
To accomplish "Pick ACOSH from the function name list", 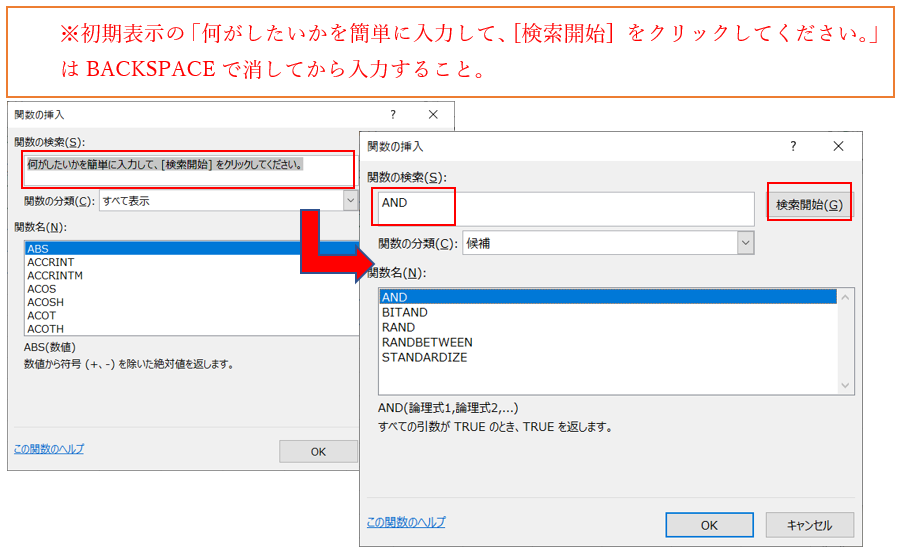I will 45,302.
